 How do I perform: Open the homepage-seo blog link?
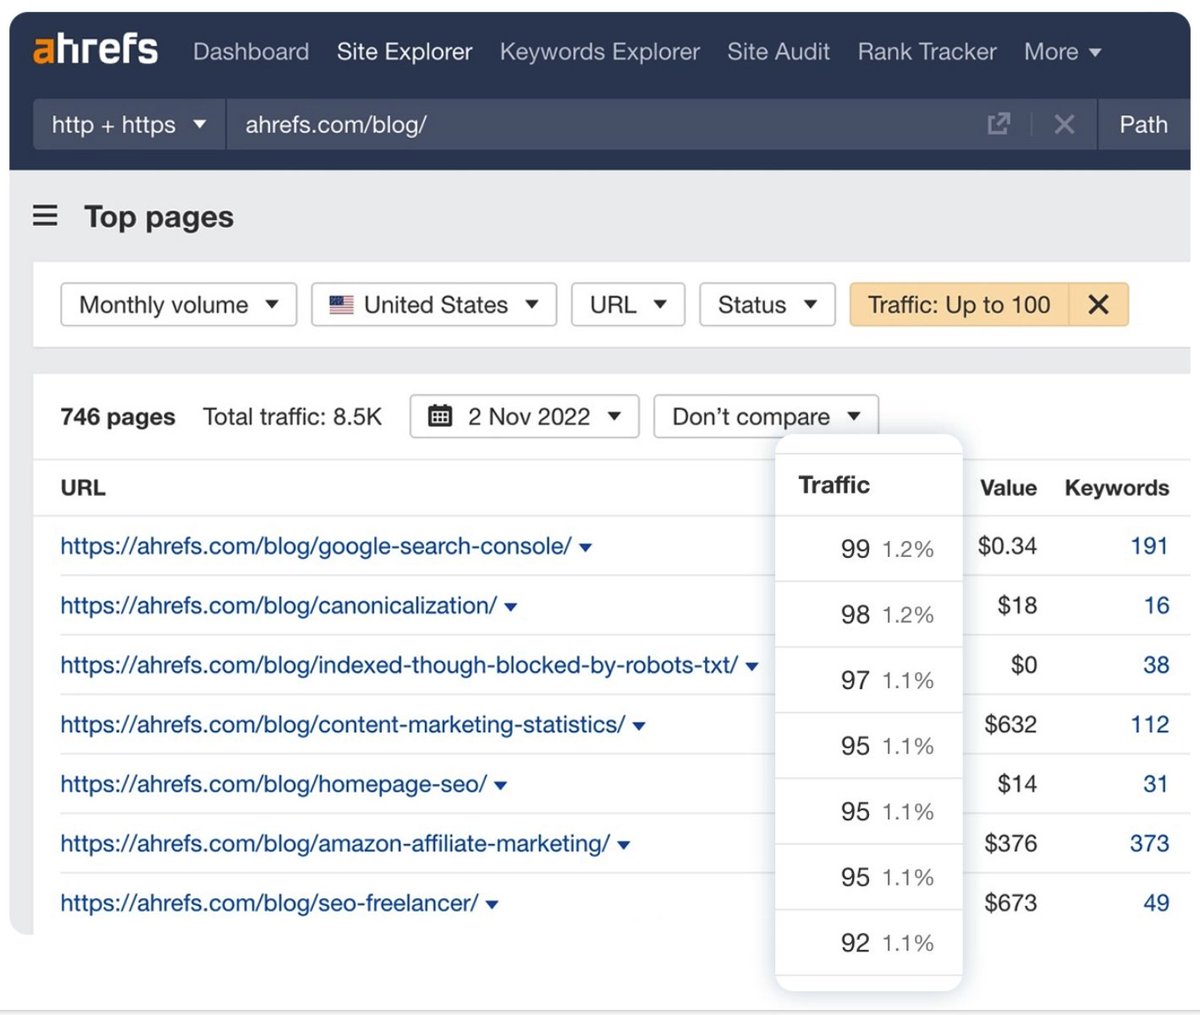[274, 784]
